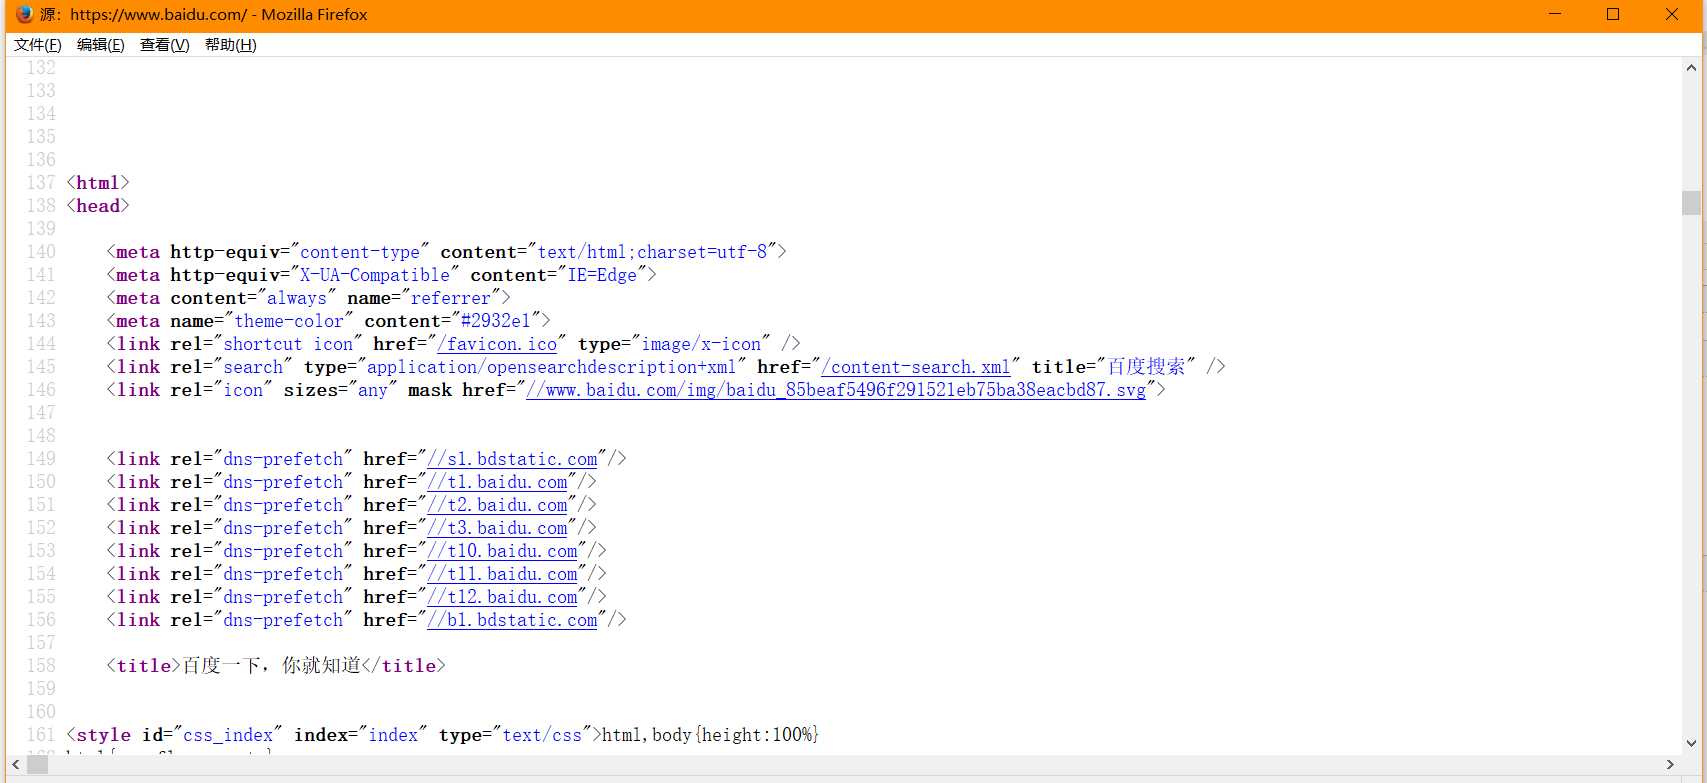Screen dimensions: 1707x783
Task: Open the /content-search.xml link
Action: pos(916,367)
